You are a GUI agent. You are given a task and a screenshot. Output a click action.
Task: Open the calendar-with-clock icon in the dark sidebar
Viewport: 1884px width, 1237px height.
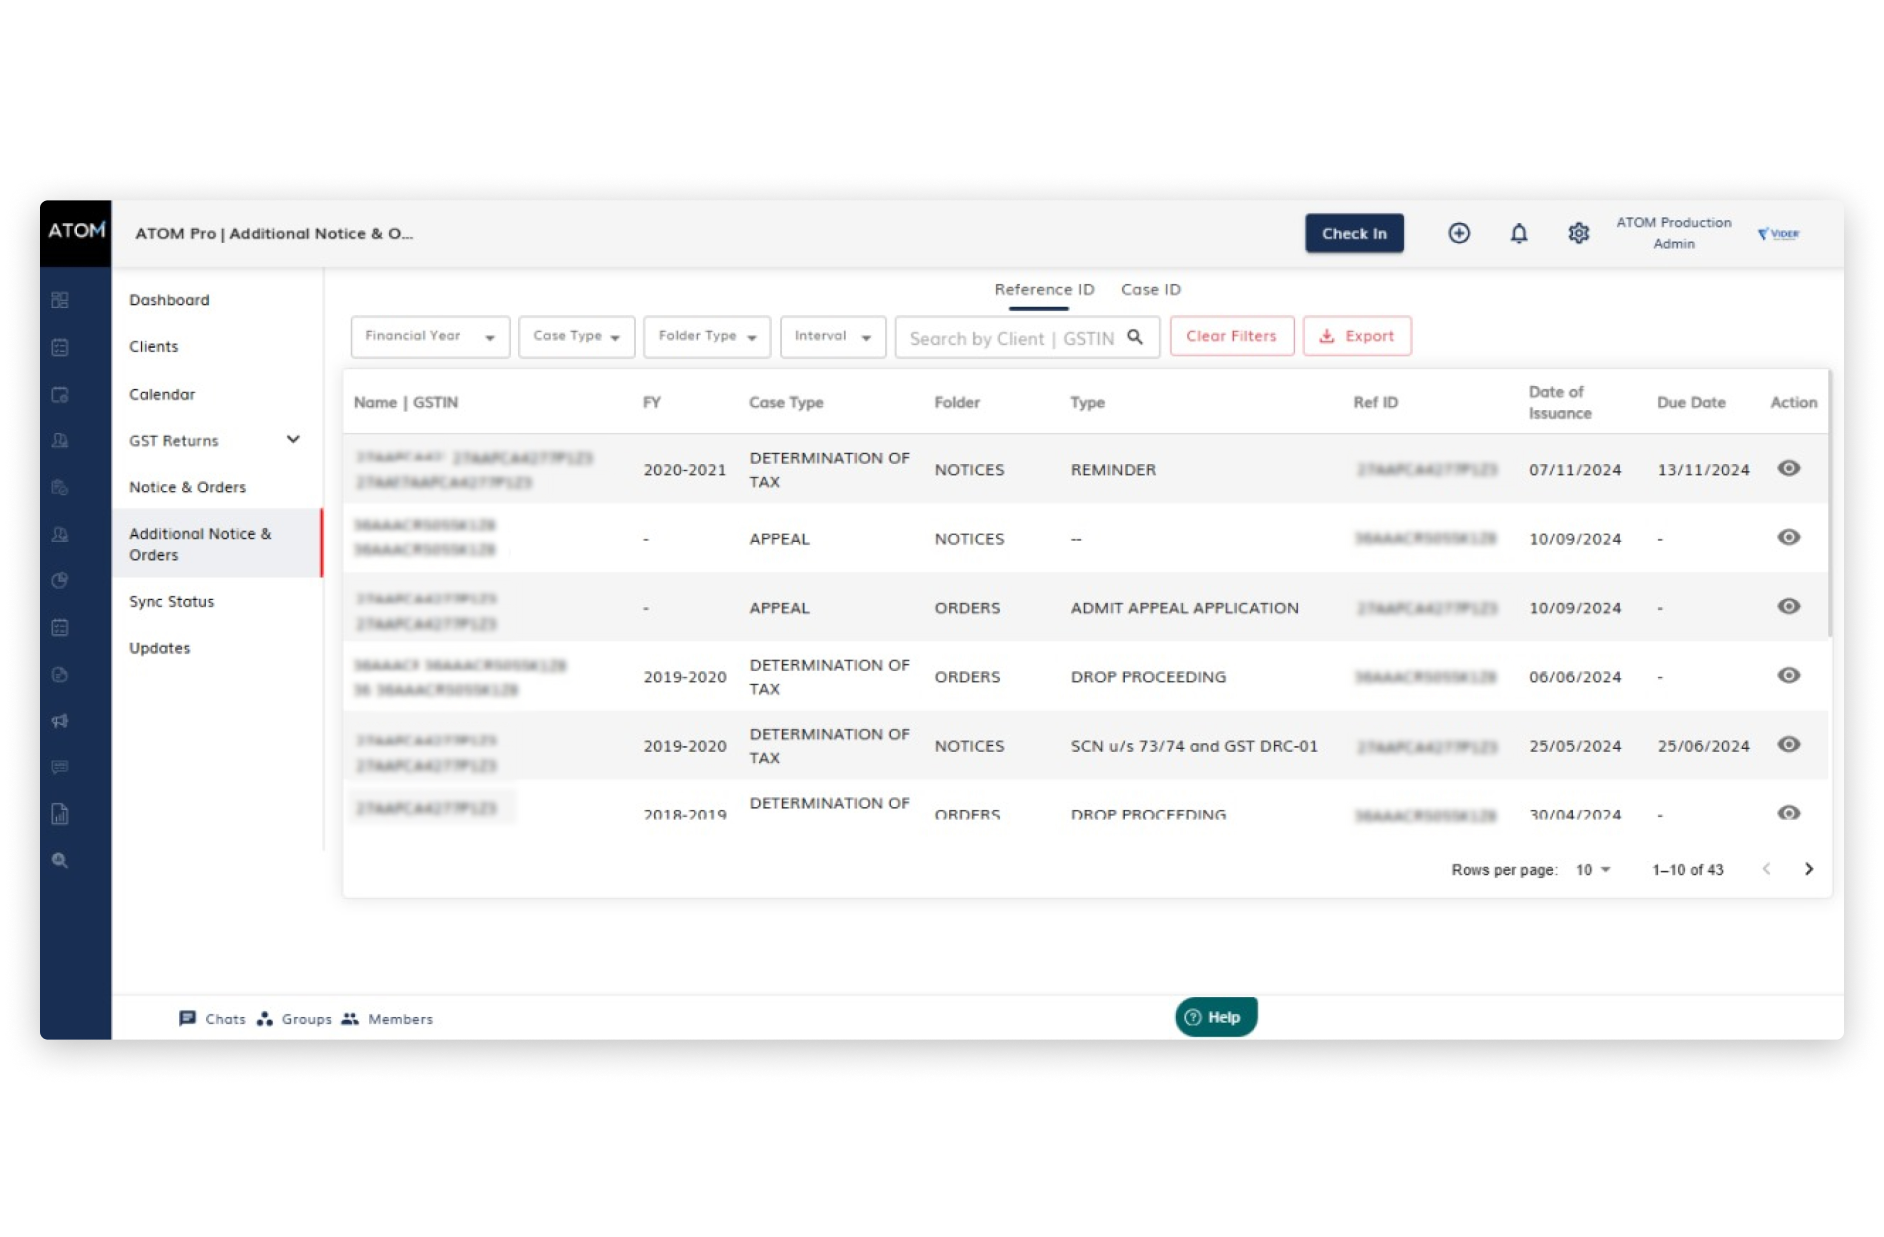(x=60, y=394)
